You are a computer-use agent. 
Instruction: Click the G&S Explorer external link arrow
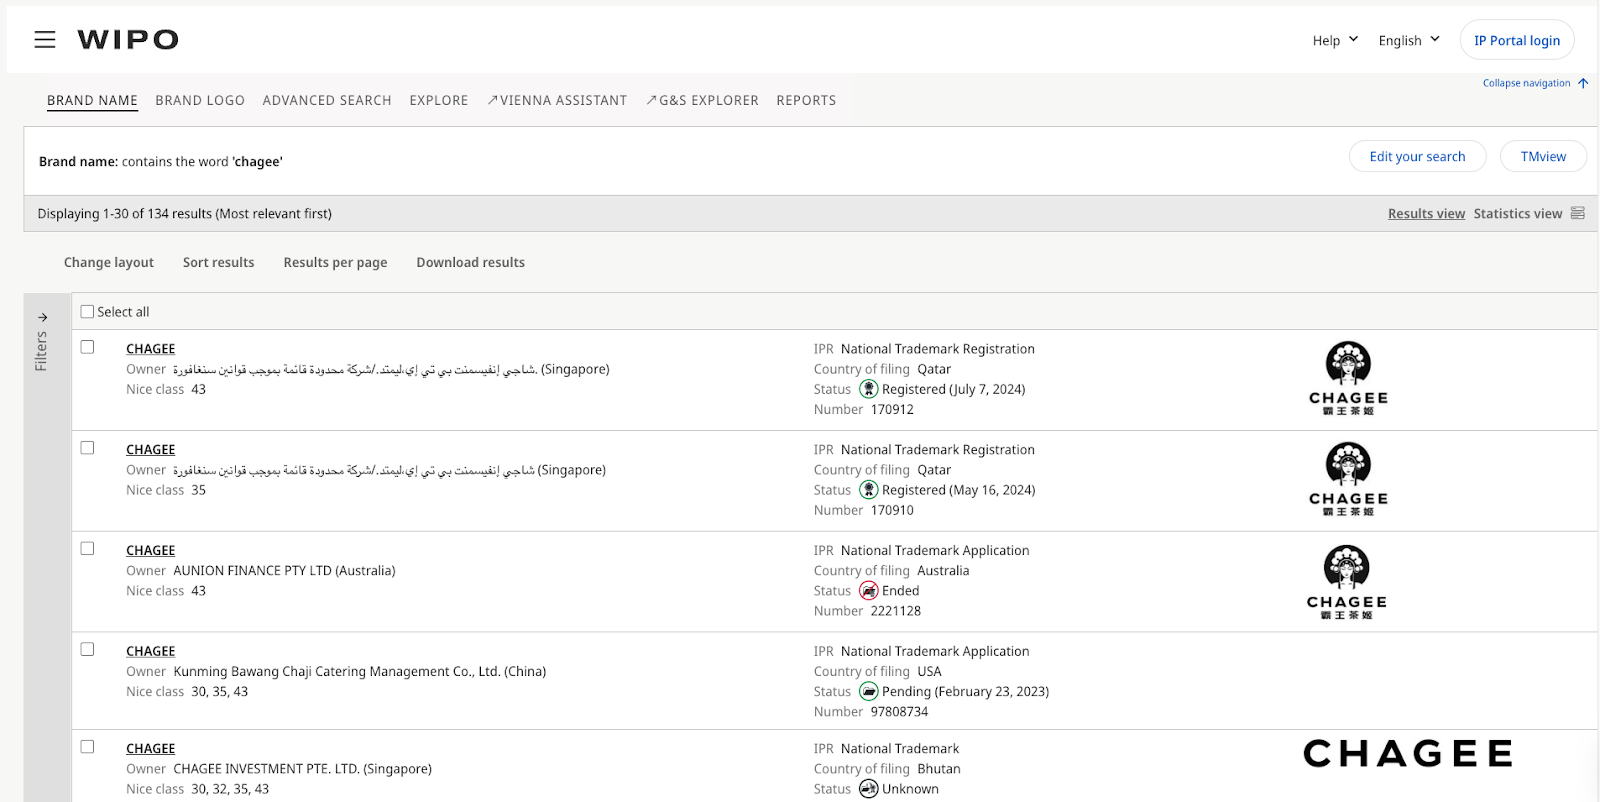651,100
